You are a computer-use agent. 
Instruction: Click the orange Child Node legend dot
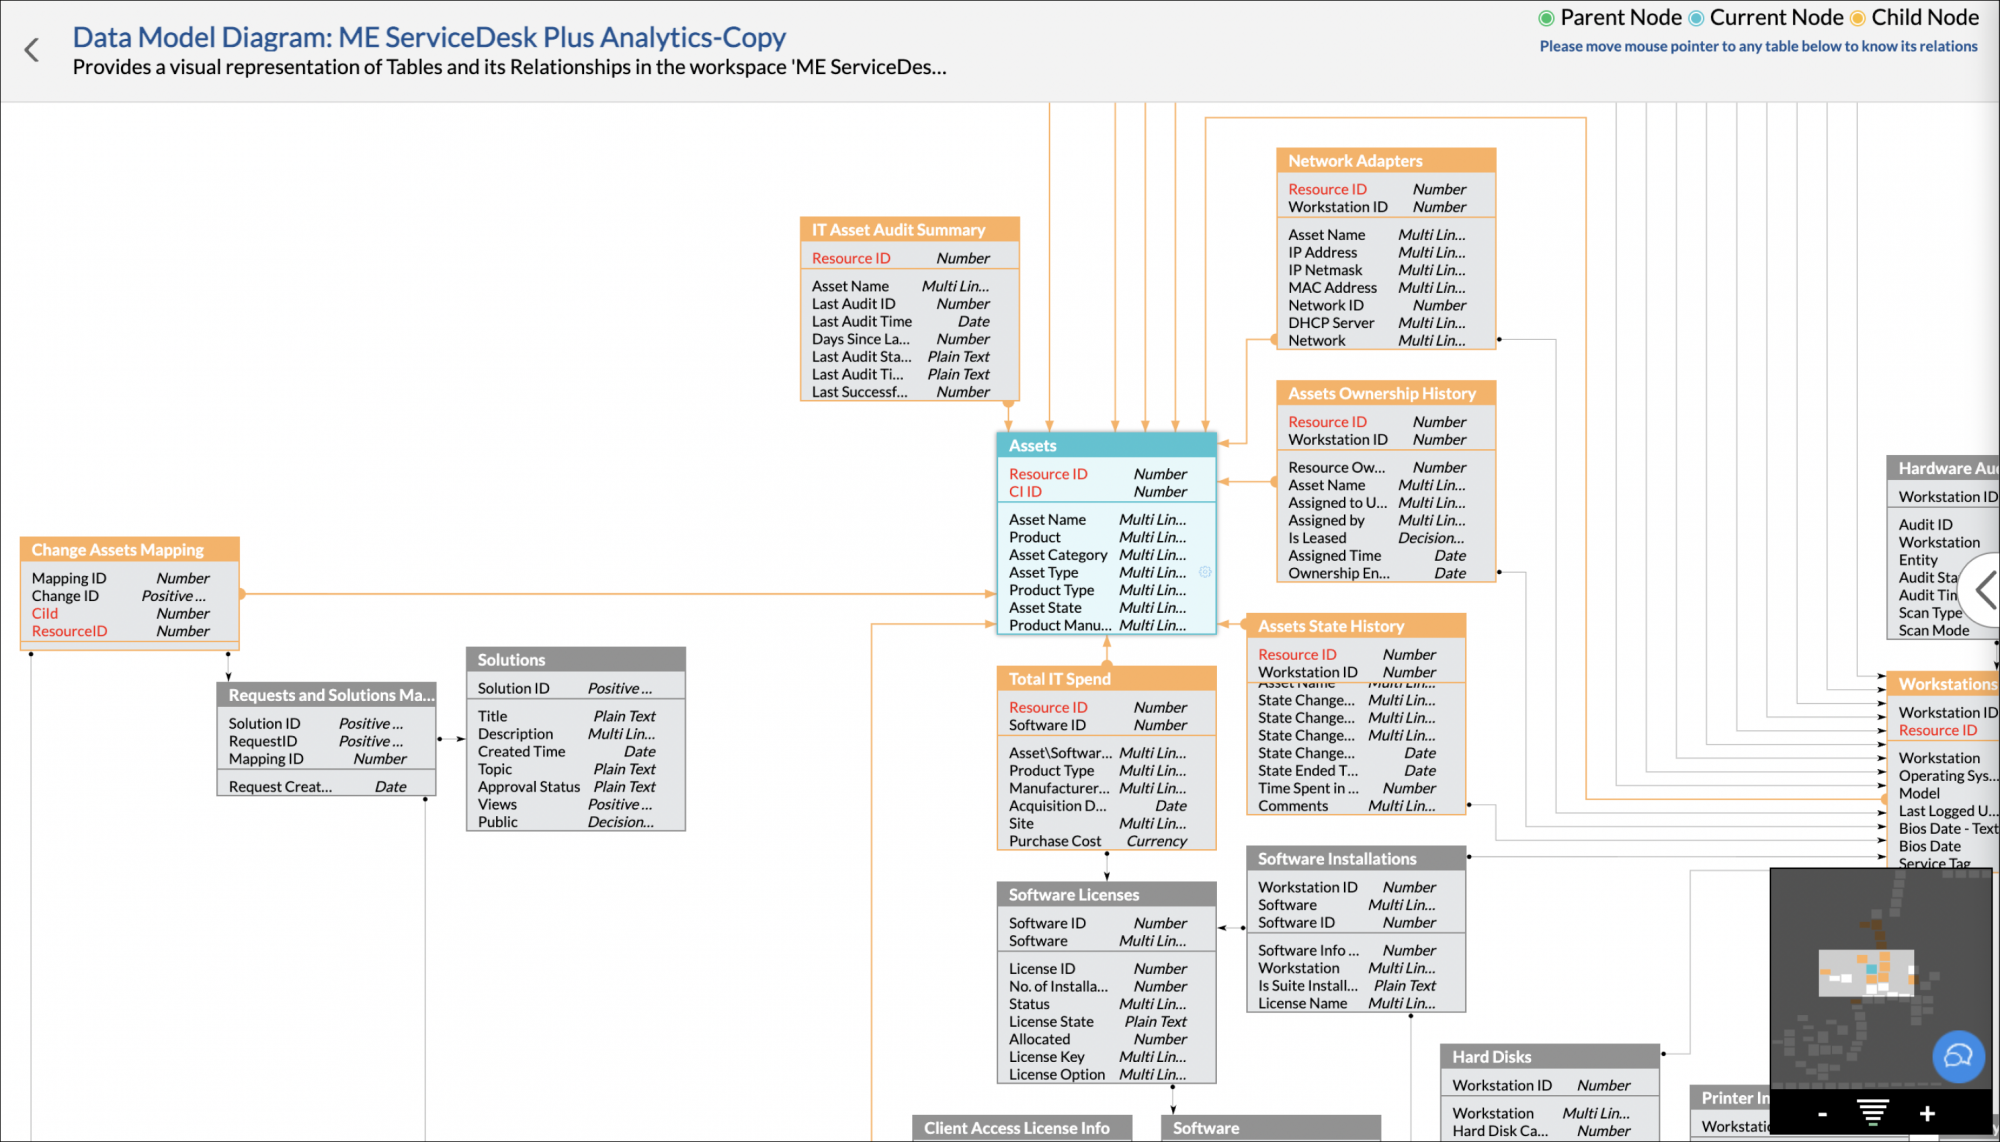(1857, 18)
